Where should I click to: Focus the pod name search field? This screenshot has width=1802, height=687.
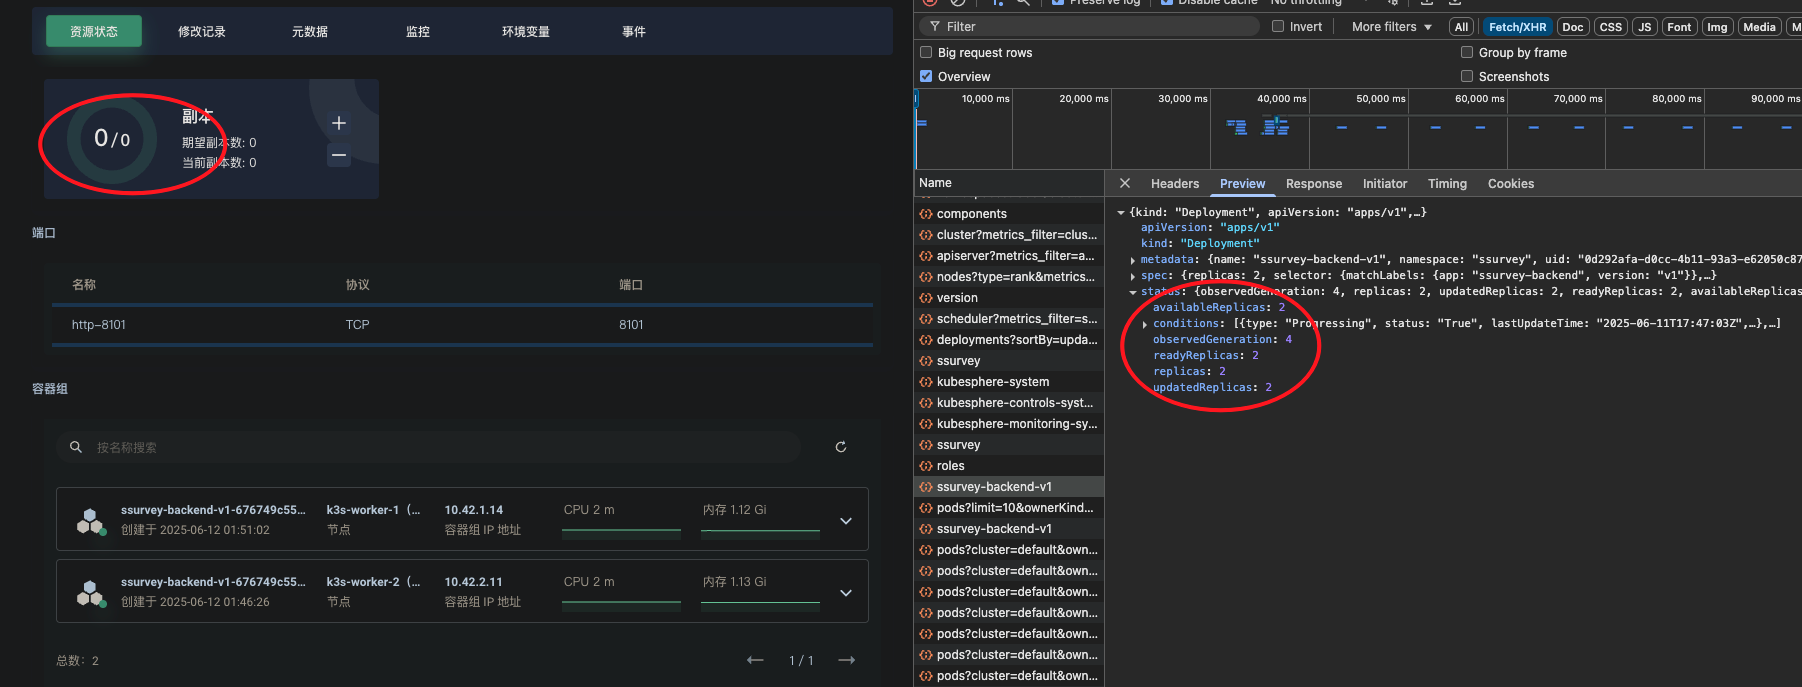[x=428, y=447]
